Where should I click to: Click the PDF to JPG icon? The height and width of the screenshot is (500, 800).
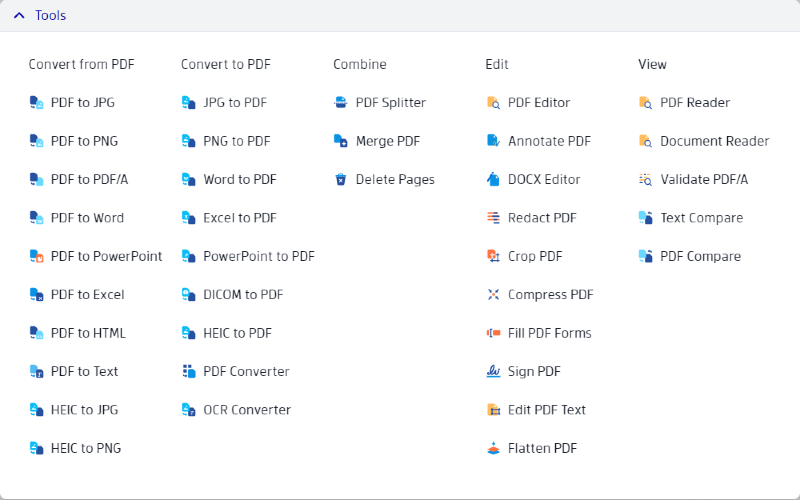coord(36,103)
